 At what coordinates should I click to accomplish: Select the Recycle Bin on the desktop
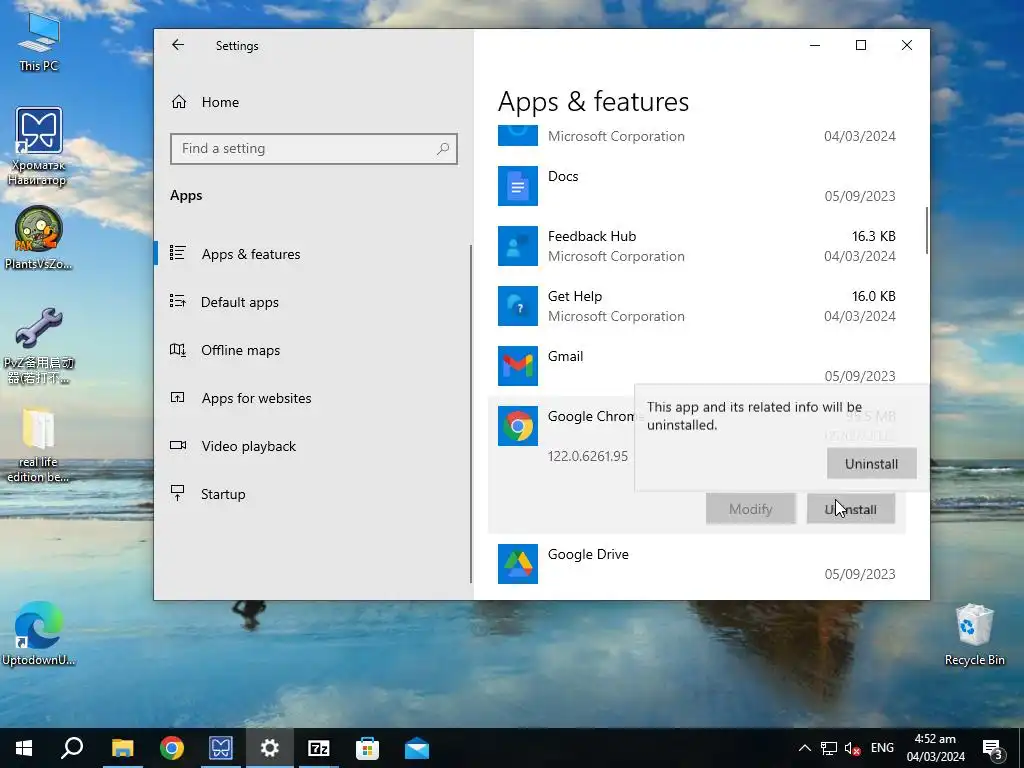974,635
